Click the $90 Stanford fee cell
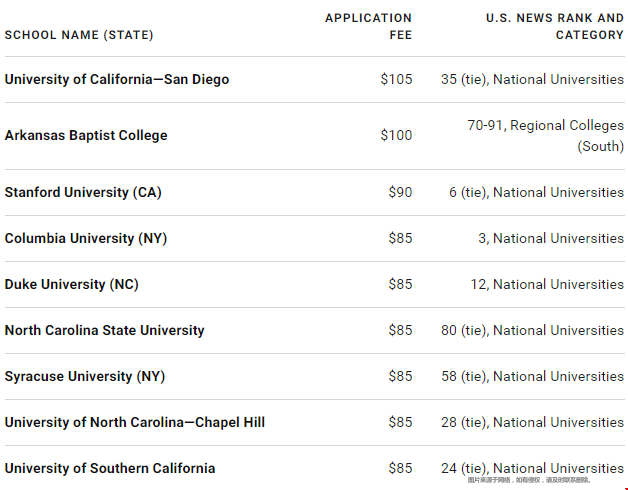The height and width of the screenshot is (490, 628). tap(400, 192)
